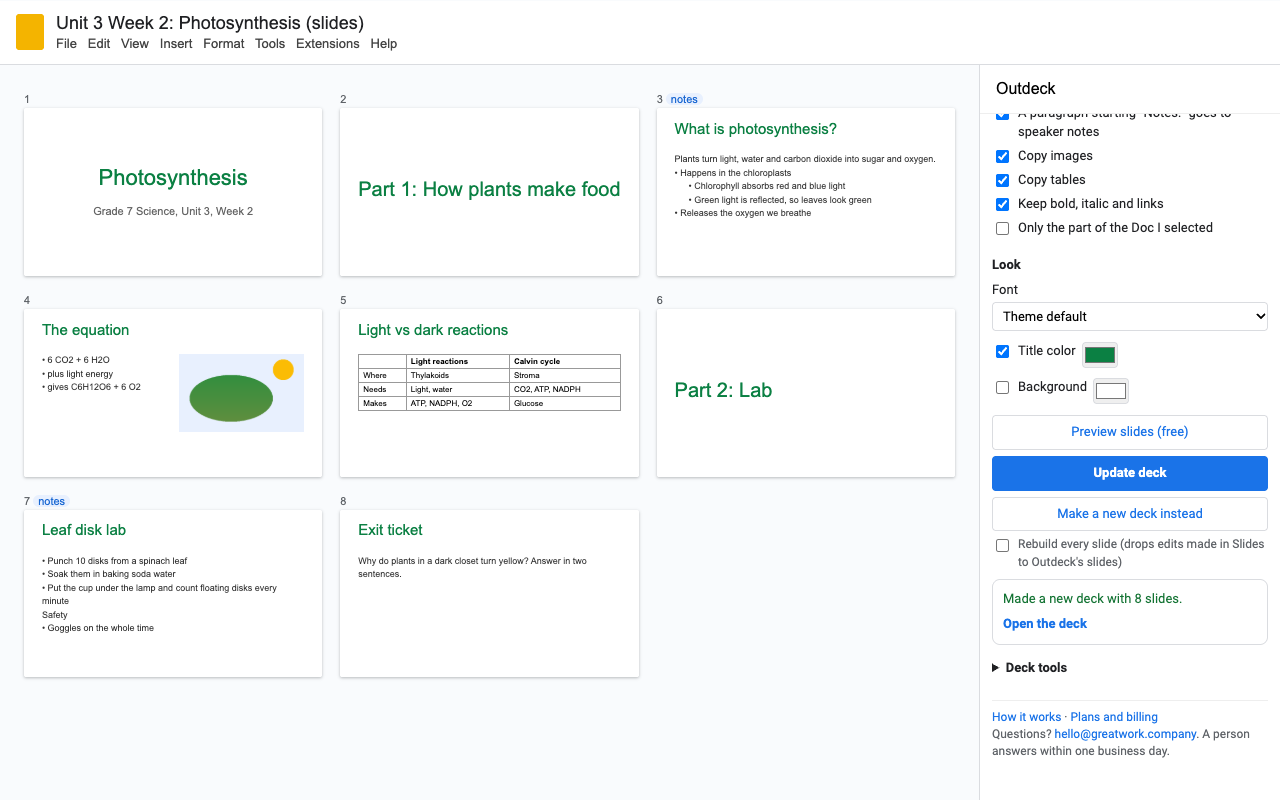The width and height of the screenshot is (1280, 800).
Task: Follow the Open the deck link
Action: point(1045,623)
